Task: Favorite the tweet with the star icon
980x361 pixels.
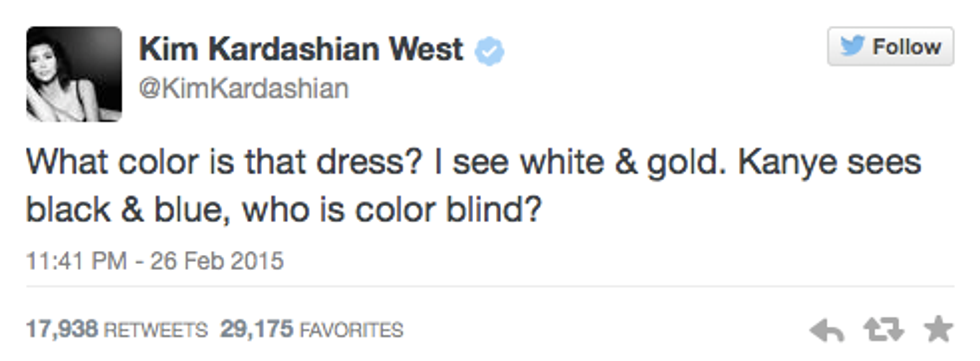Action: [938, 329]
